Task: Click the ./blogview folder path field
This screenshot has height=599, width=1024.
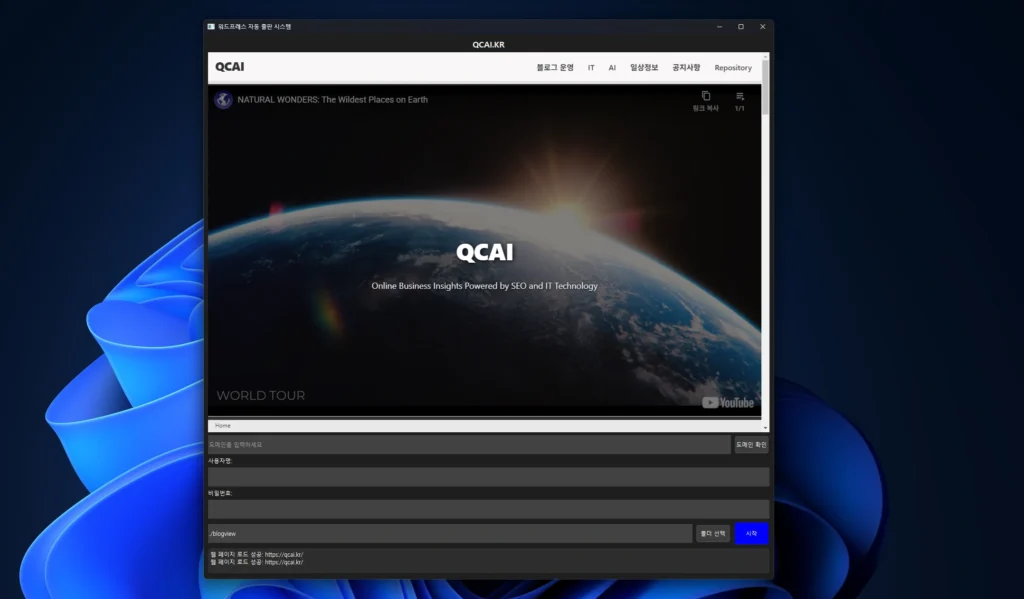Action: pyautogui.click(x=449, y=534)
